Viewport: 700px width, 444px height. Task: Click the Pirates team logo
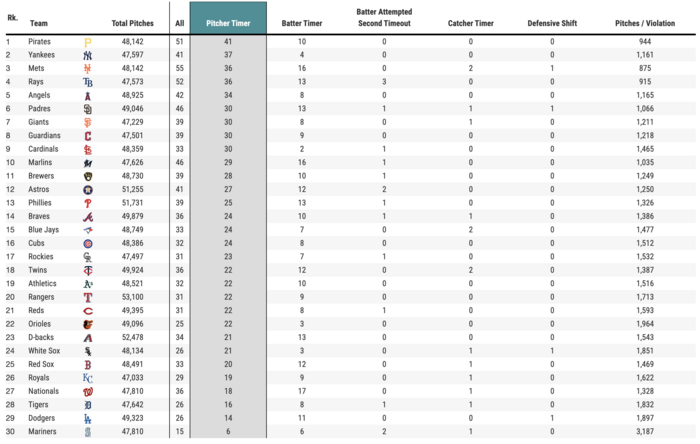coord(88,41)
